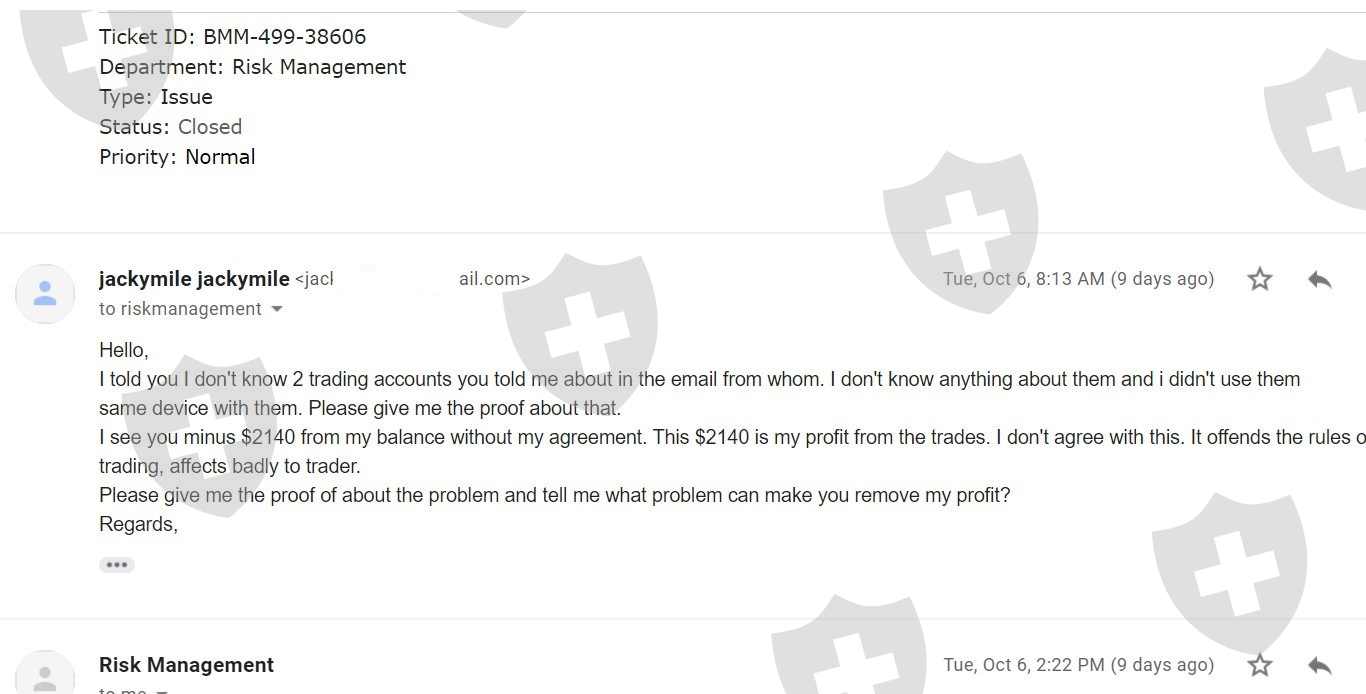Star the jackymile email message
This screenshot has width=1366, height=694.
(1260, 279)
